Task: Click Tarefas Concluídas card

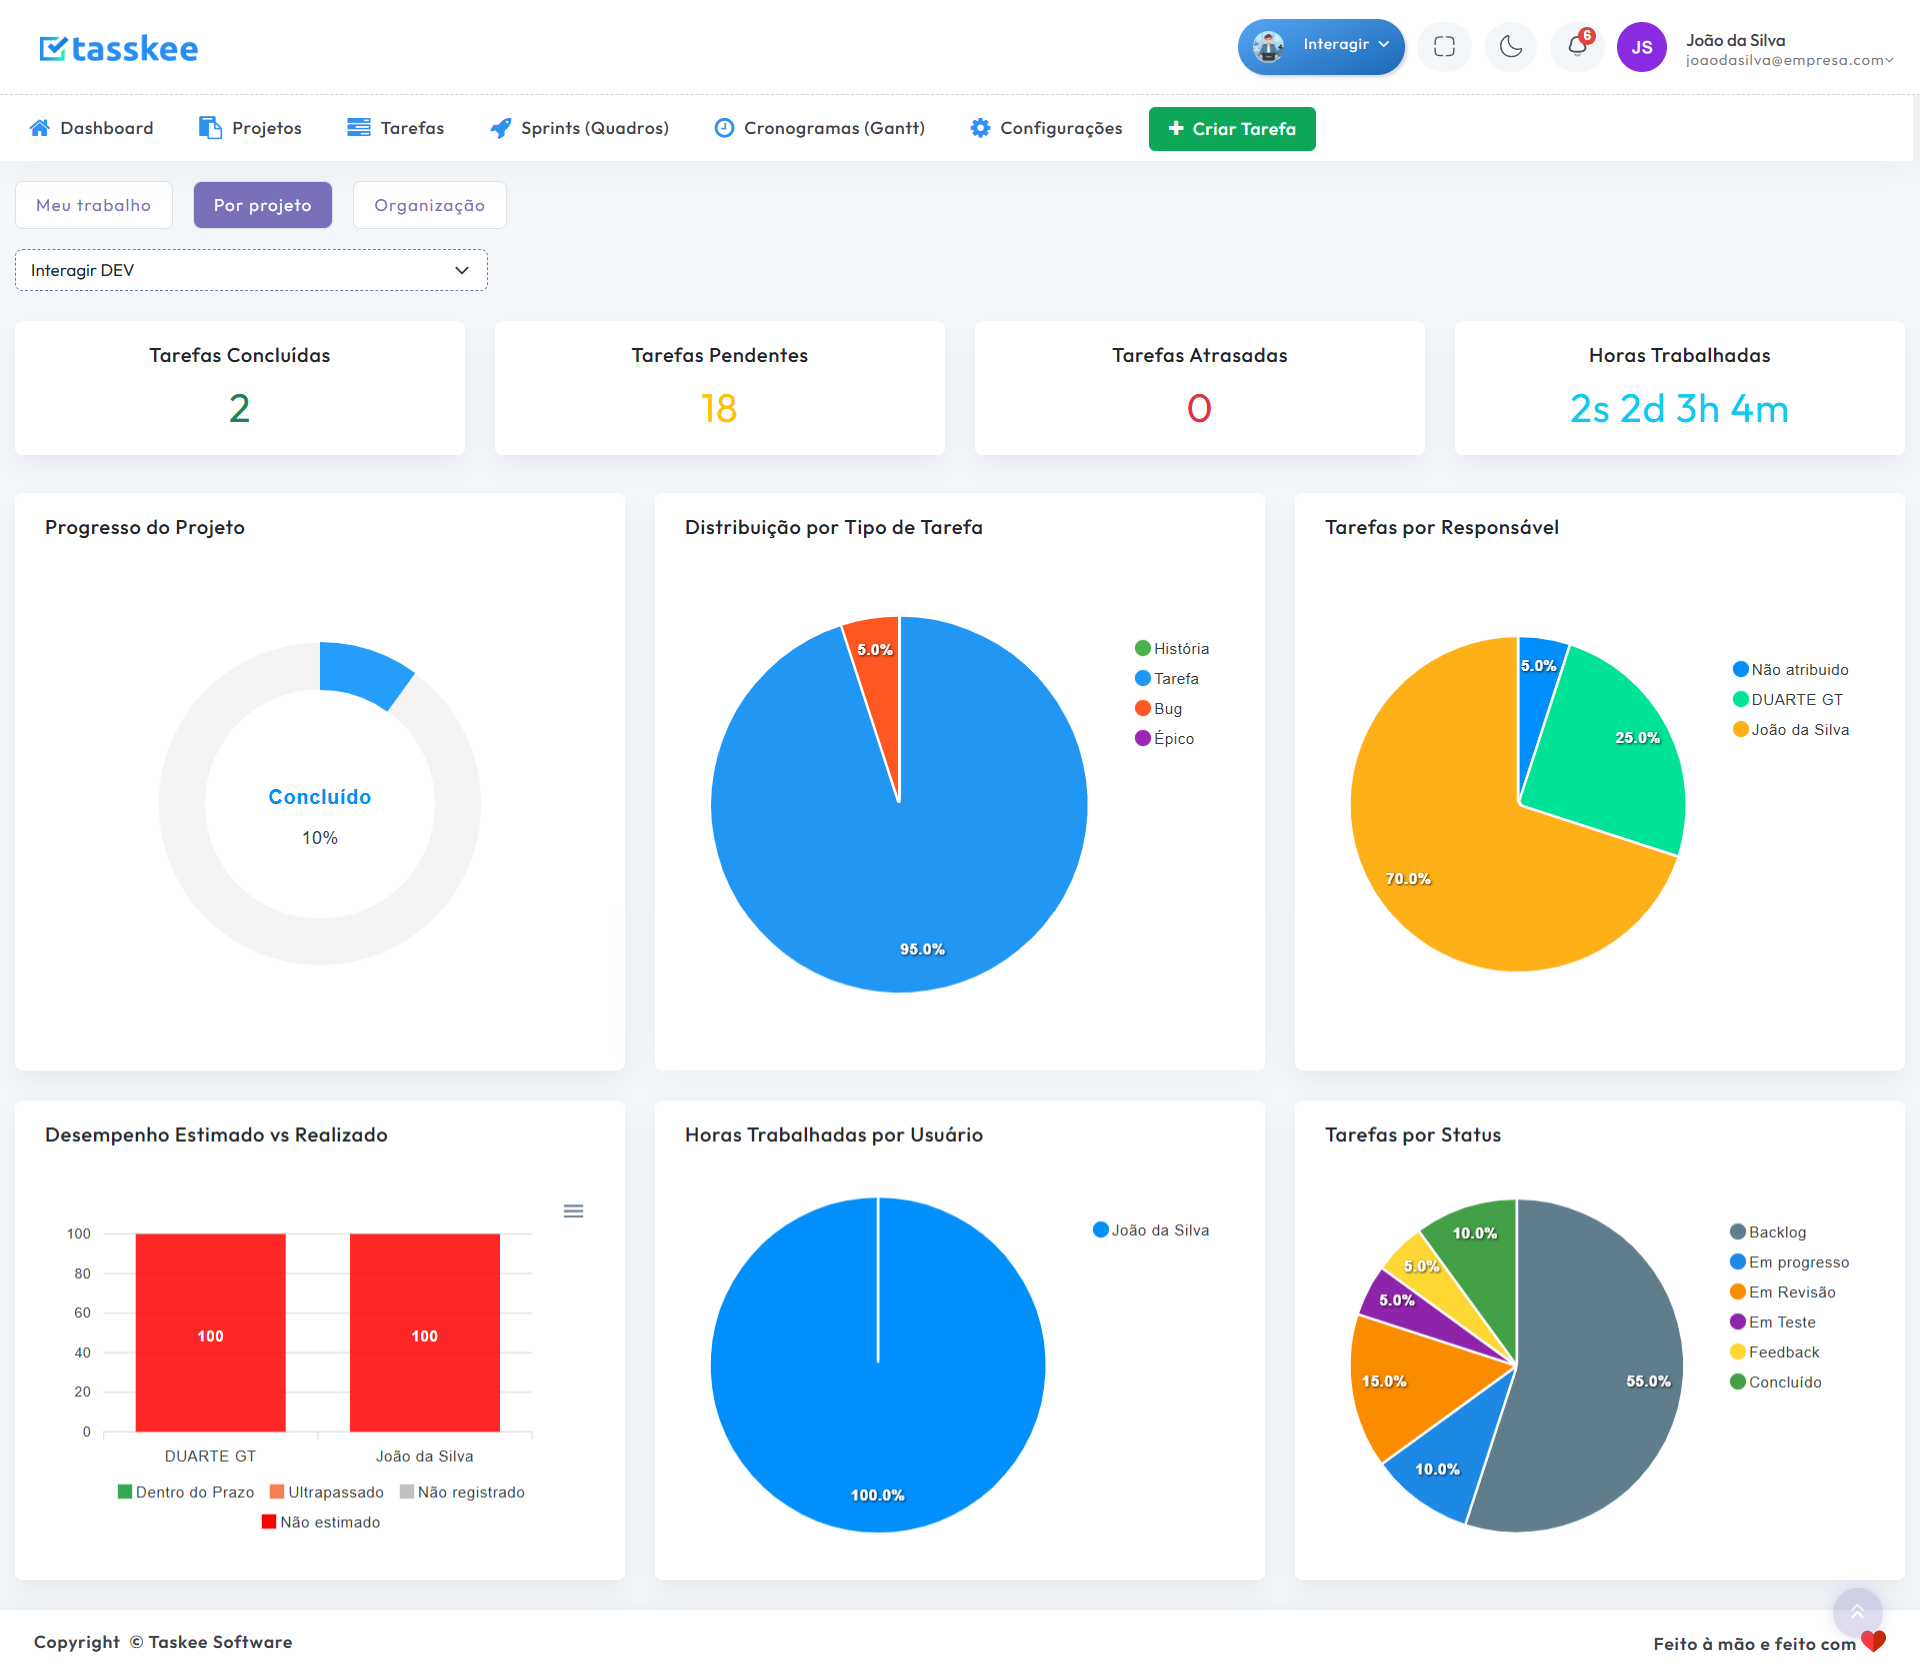Action: 240,388
